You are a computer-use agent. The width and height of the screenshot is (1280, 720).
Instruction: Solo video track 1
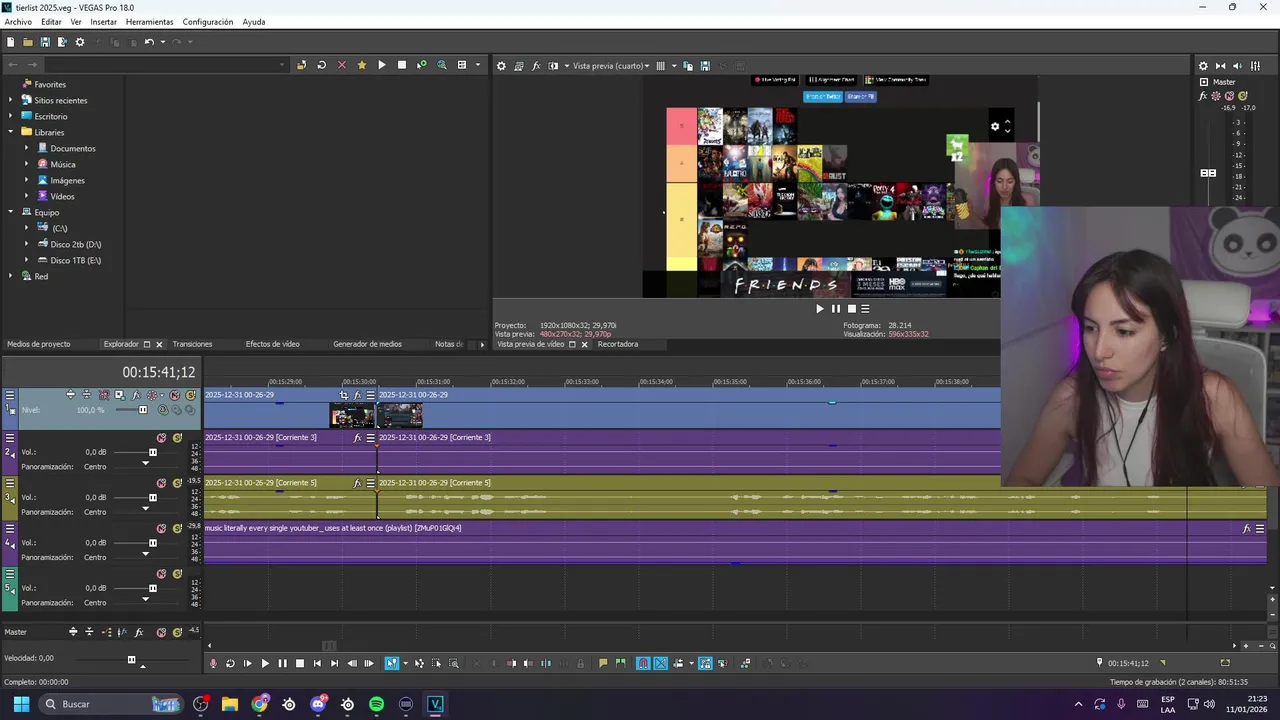tap(190, 395)
